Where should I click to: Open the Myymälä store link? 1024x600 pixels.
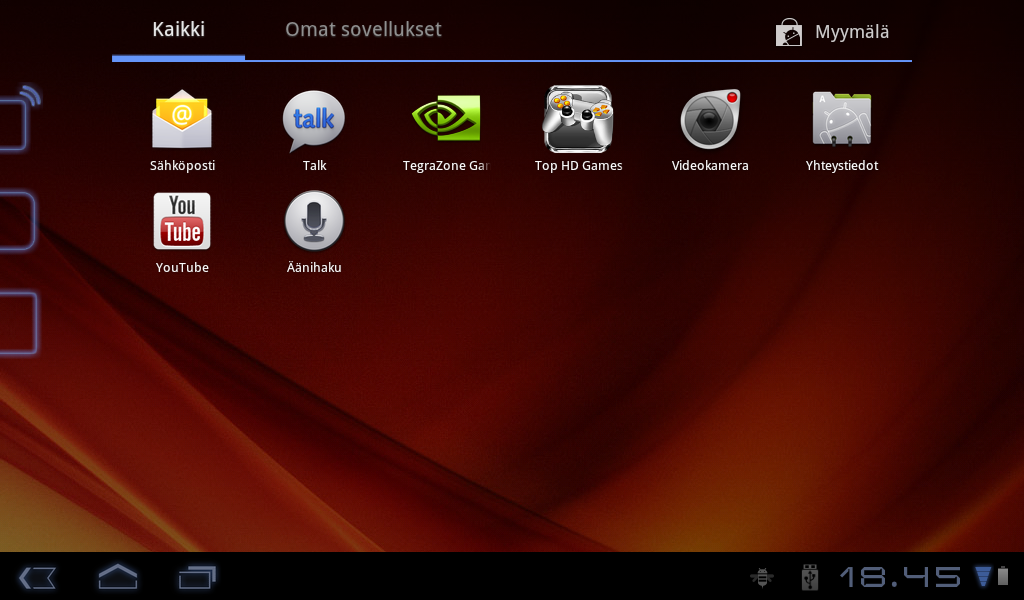[x=833, y=32]
